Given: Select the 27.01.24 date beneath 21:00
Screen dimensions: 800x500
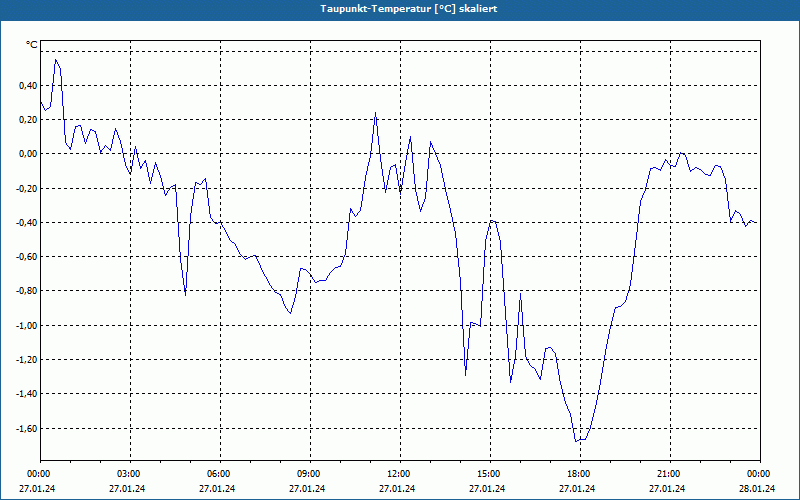Looking at the screenshot, I should click(x=667, y=489).
